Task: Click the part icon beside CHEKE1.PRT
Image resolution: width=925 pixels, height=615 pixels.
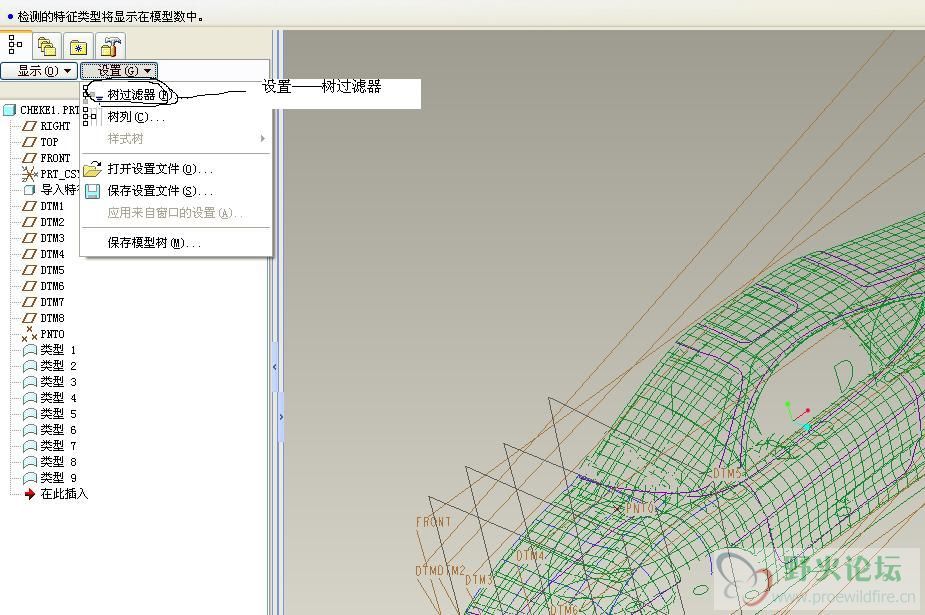Action: coord(9,110)
